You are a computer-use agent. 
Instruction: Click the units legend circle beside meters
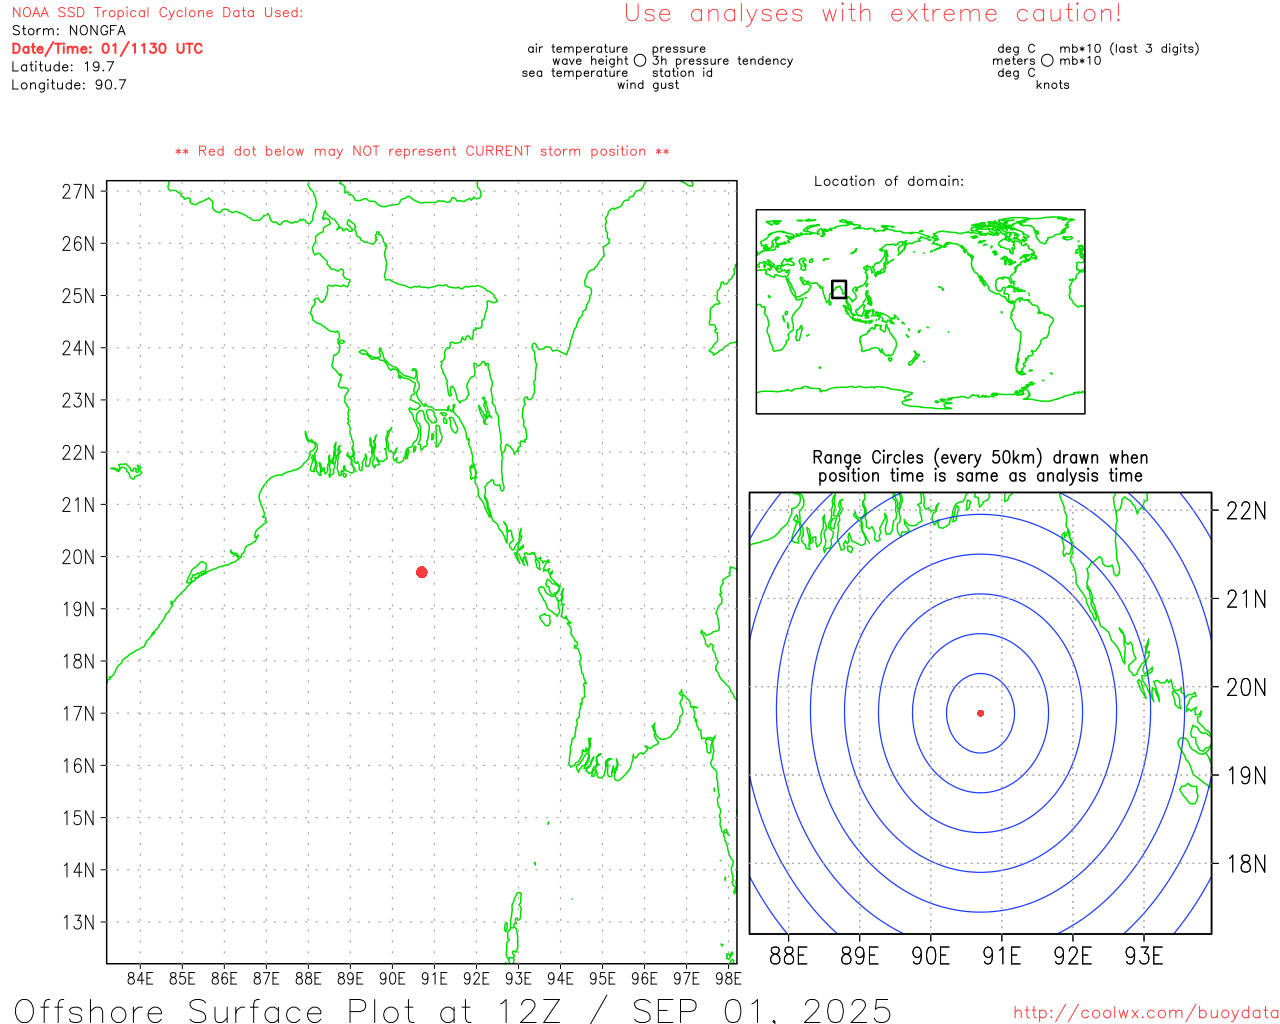(1047, 60)
